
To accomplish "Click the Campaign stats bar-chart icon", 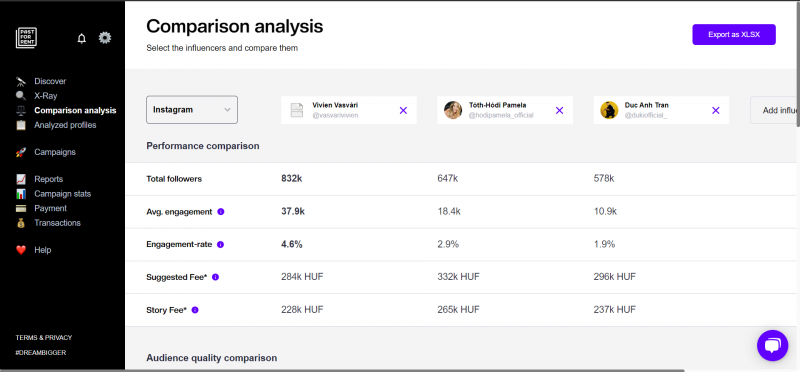I will point(21,194).
